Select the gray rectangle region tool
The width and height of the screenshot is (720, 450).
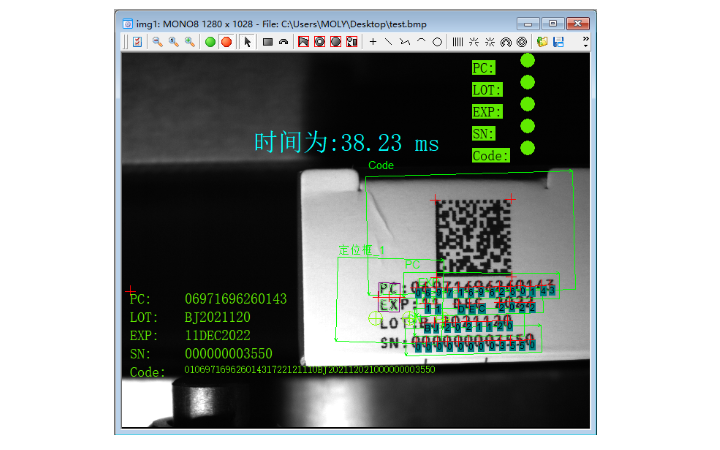[x=268, y=42]
